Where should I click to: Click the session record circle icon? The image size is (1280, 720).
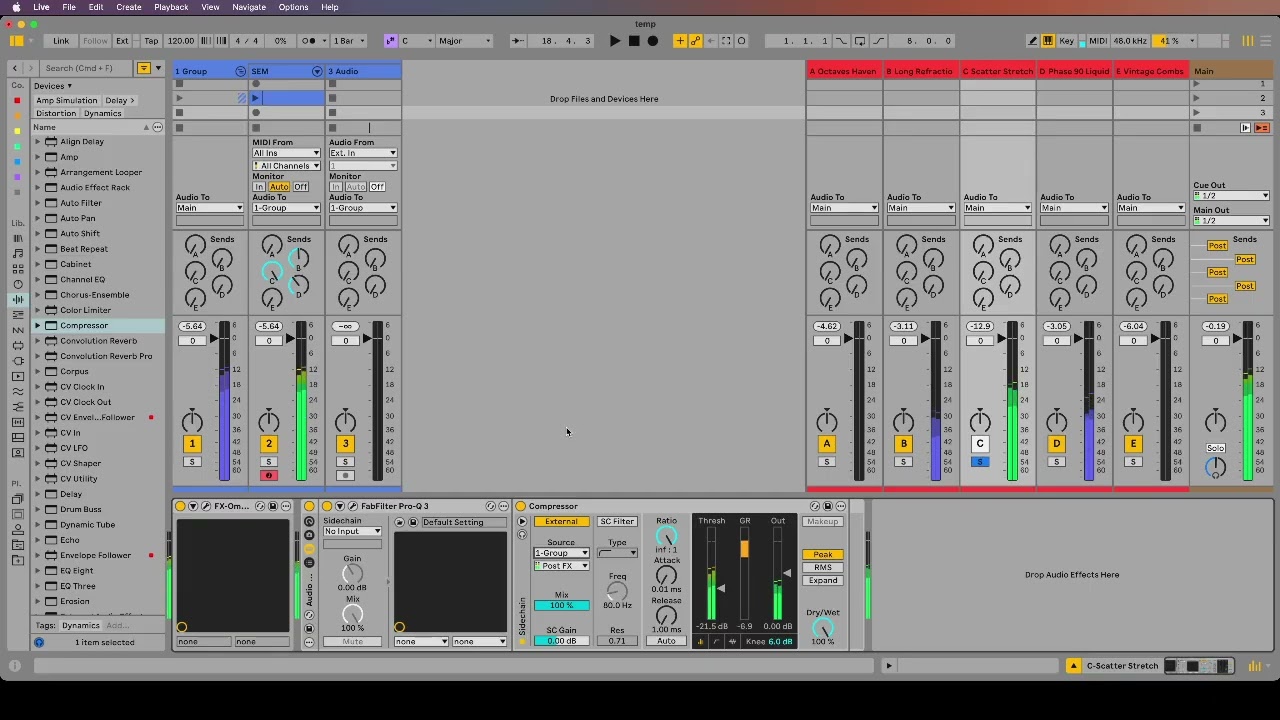(741, 41)
